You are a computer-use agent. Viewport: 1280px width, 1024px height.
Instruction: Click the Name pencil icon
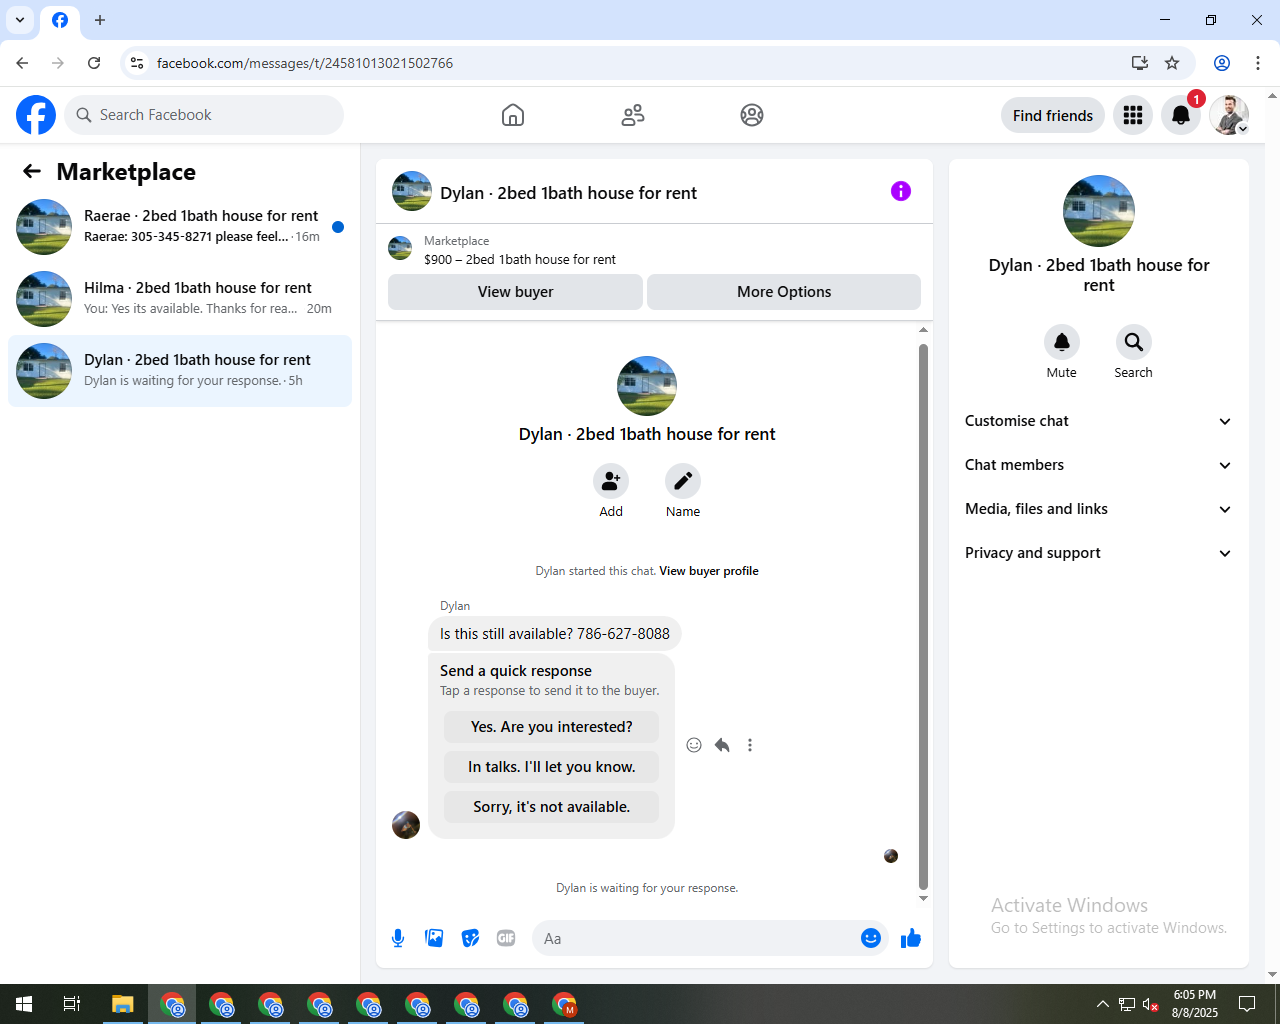683,482
